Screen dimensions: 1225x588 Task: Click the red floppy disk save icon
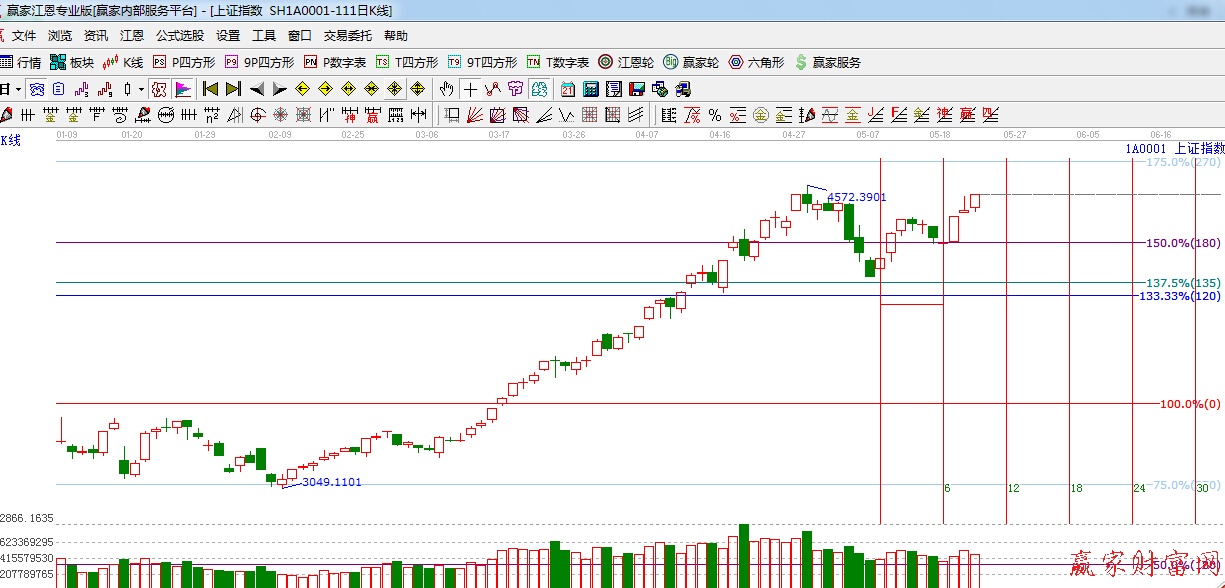(x=636, y=89)
